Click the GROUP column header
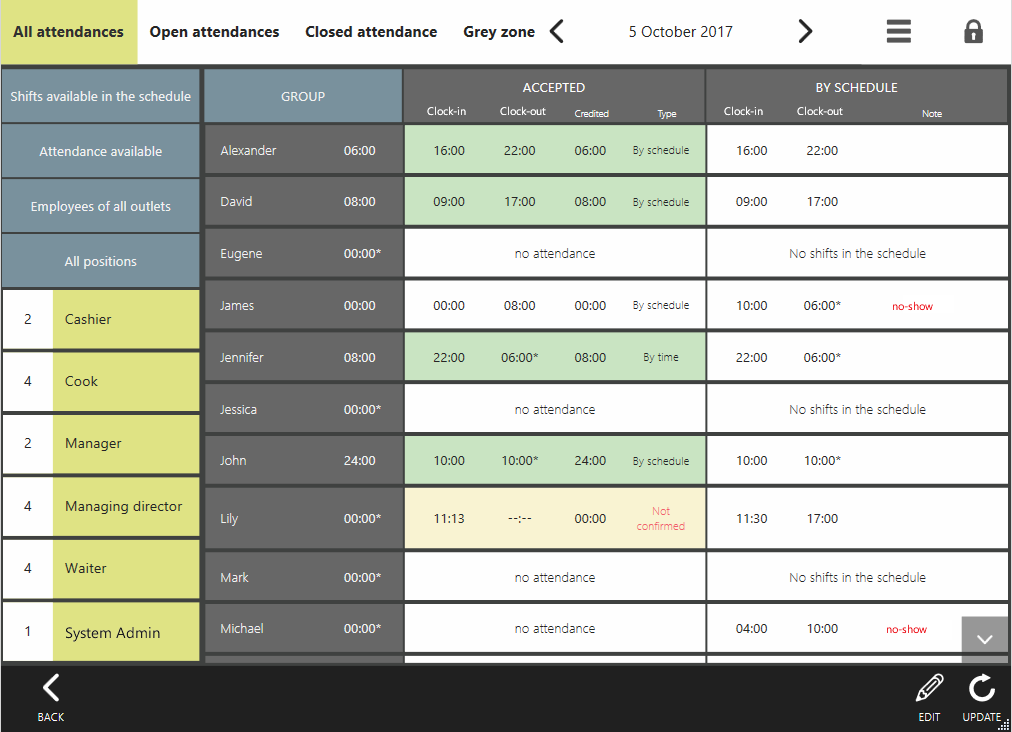 pyautogui.click(x=303, y=97)
